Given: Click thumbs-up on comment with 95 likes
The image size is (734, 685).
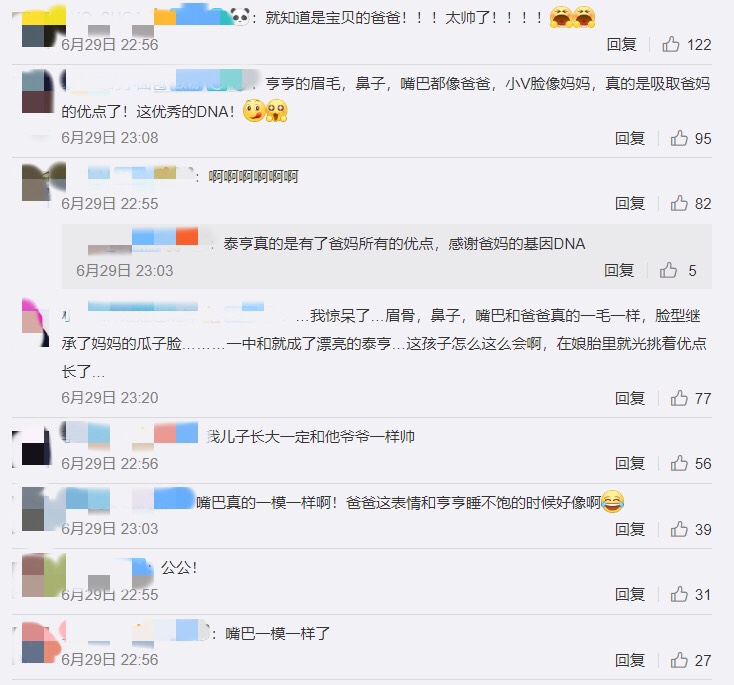Looking at the screenshot, I should tap(679, 138).
